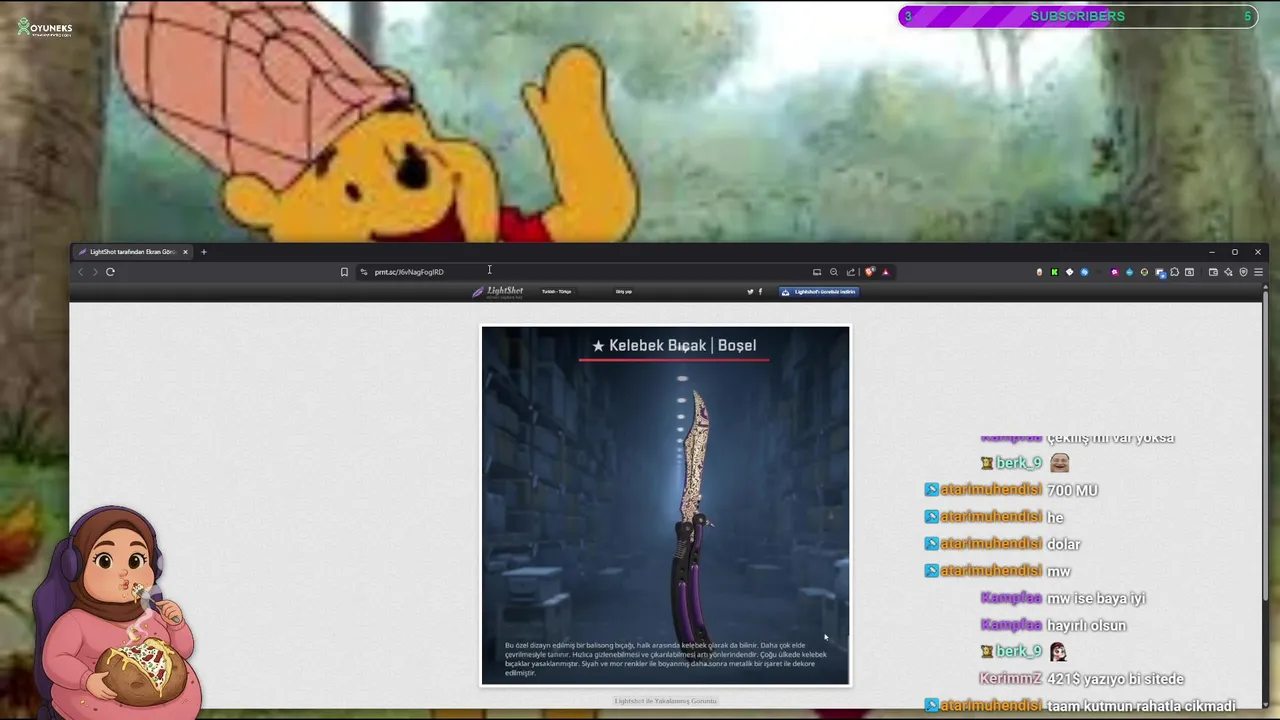
Task: Open Brave Rewards triangle icon
Action: [885, 272]
